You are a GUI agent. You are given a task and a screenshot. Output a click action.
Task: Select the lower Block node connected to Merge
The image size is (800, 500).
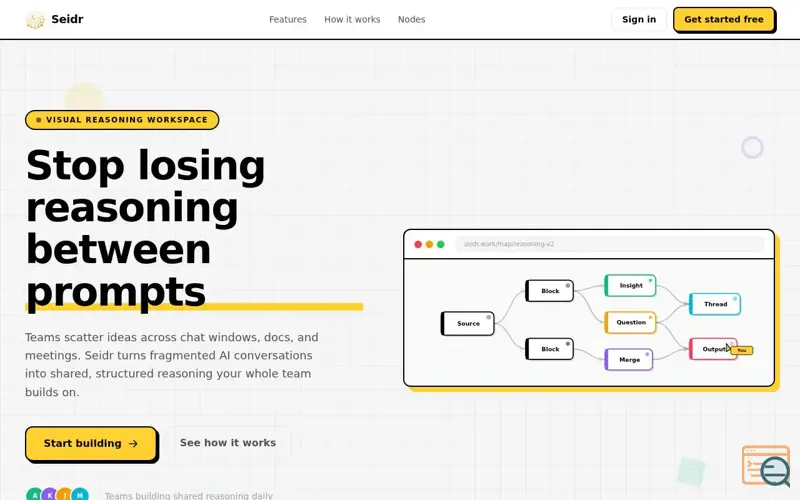pyautogui.click(x=549, y=349)
